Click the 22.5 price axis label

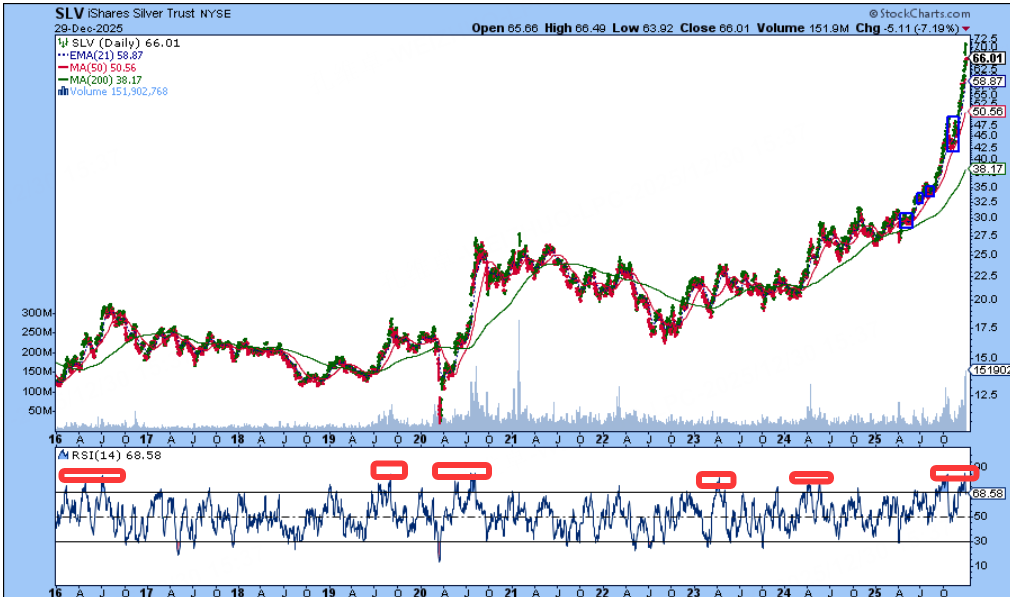pyautogui.click(x=985, y=276)
